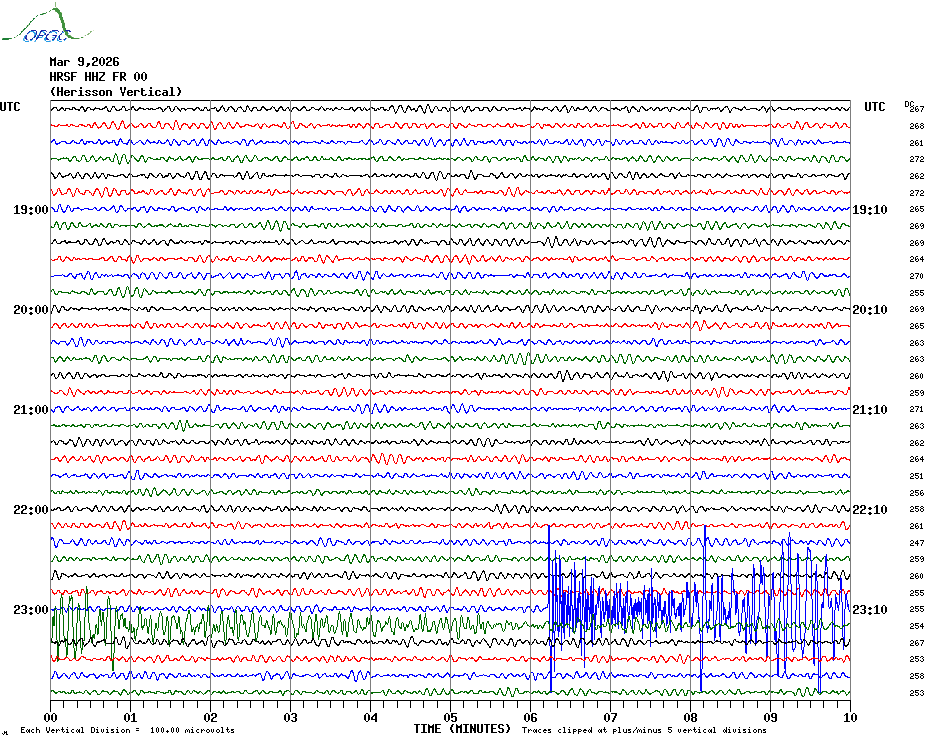Select the HRSF HHZ FR 00 station label

98,77
